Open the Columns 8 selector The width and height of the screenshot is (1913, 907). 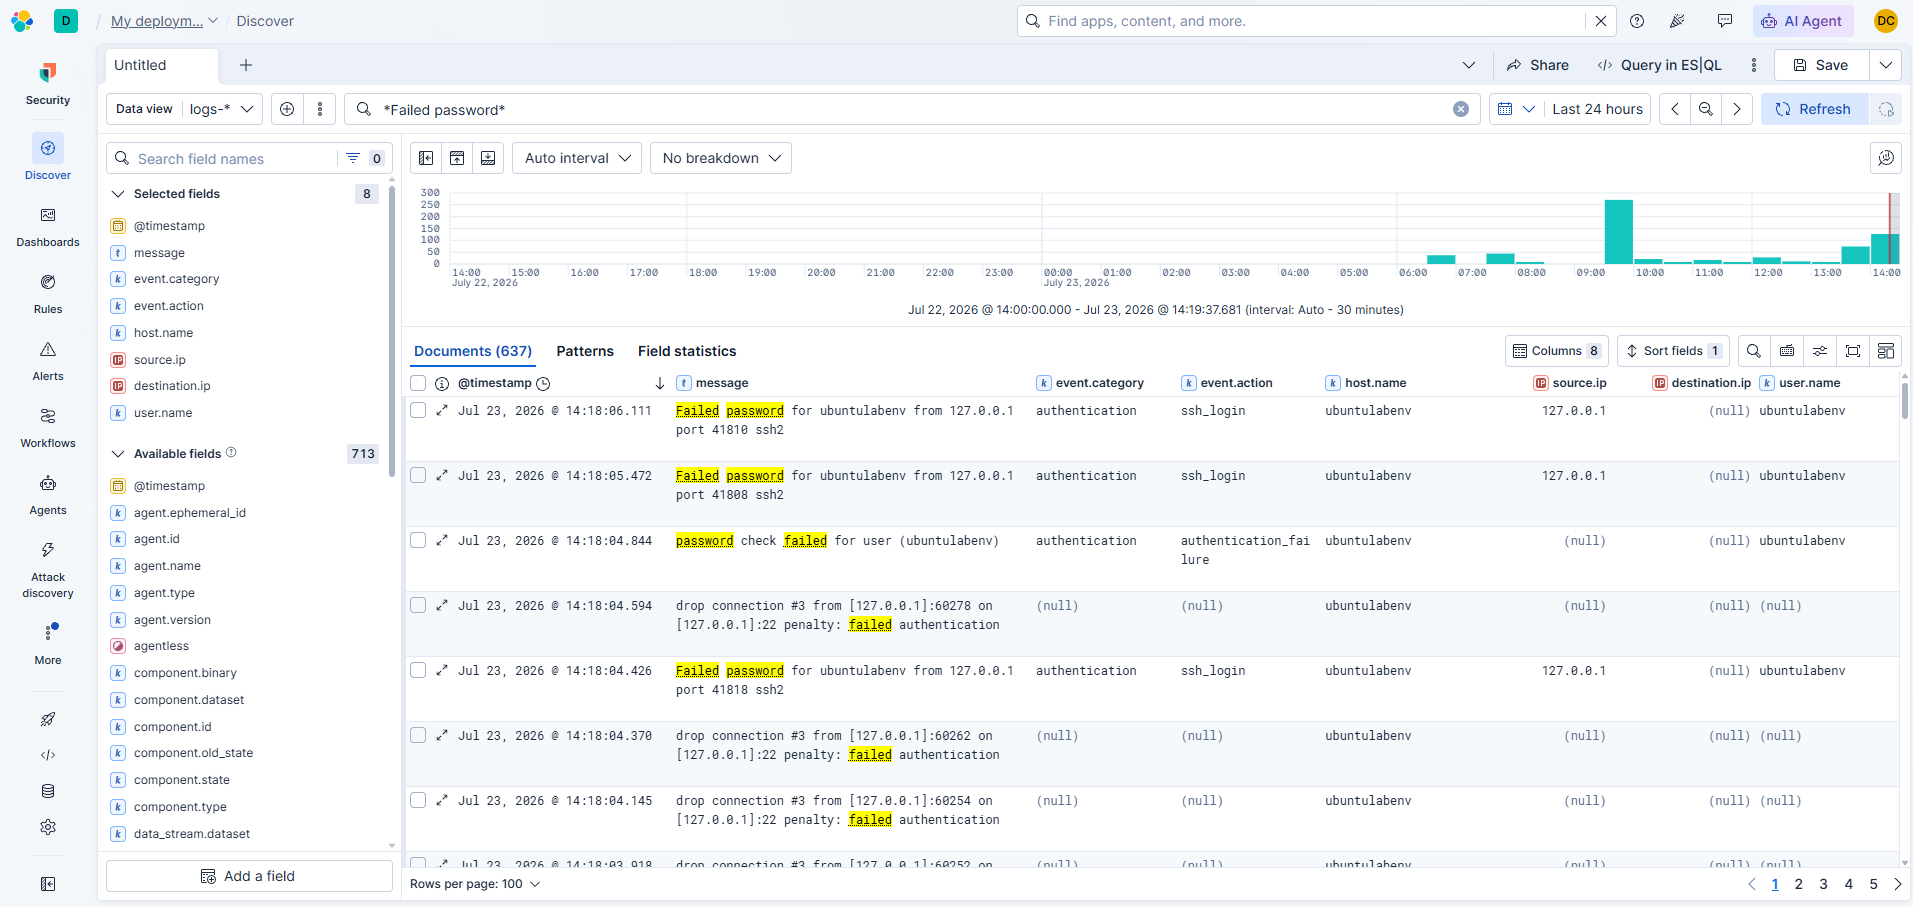(x=1556, y=351)
